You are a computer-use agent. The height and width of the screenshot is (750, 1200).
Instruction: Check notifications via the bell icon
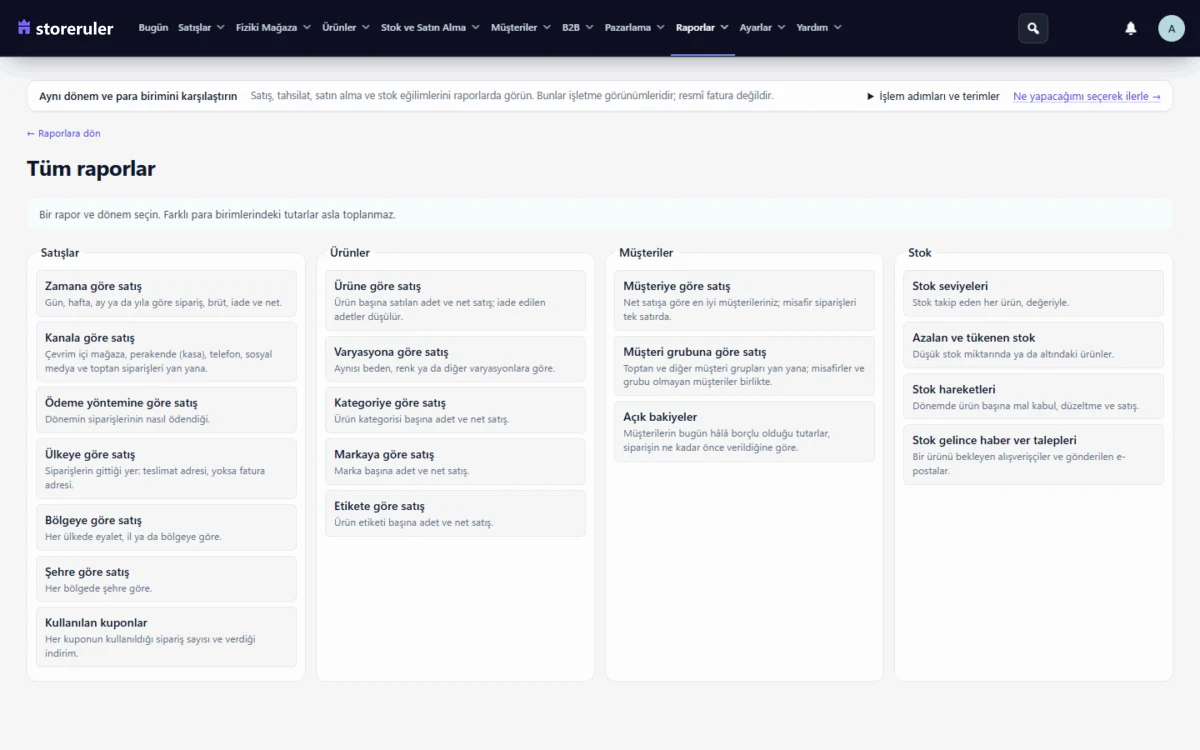pyautogui.click(x=1131, y=28)
